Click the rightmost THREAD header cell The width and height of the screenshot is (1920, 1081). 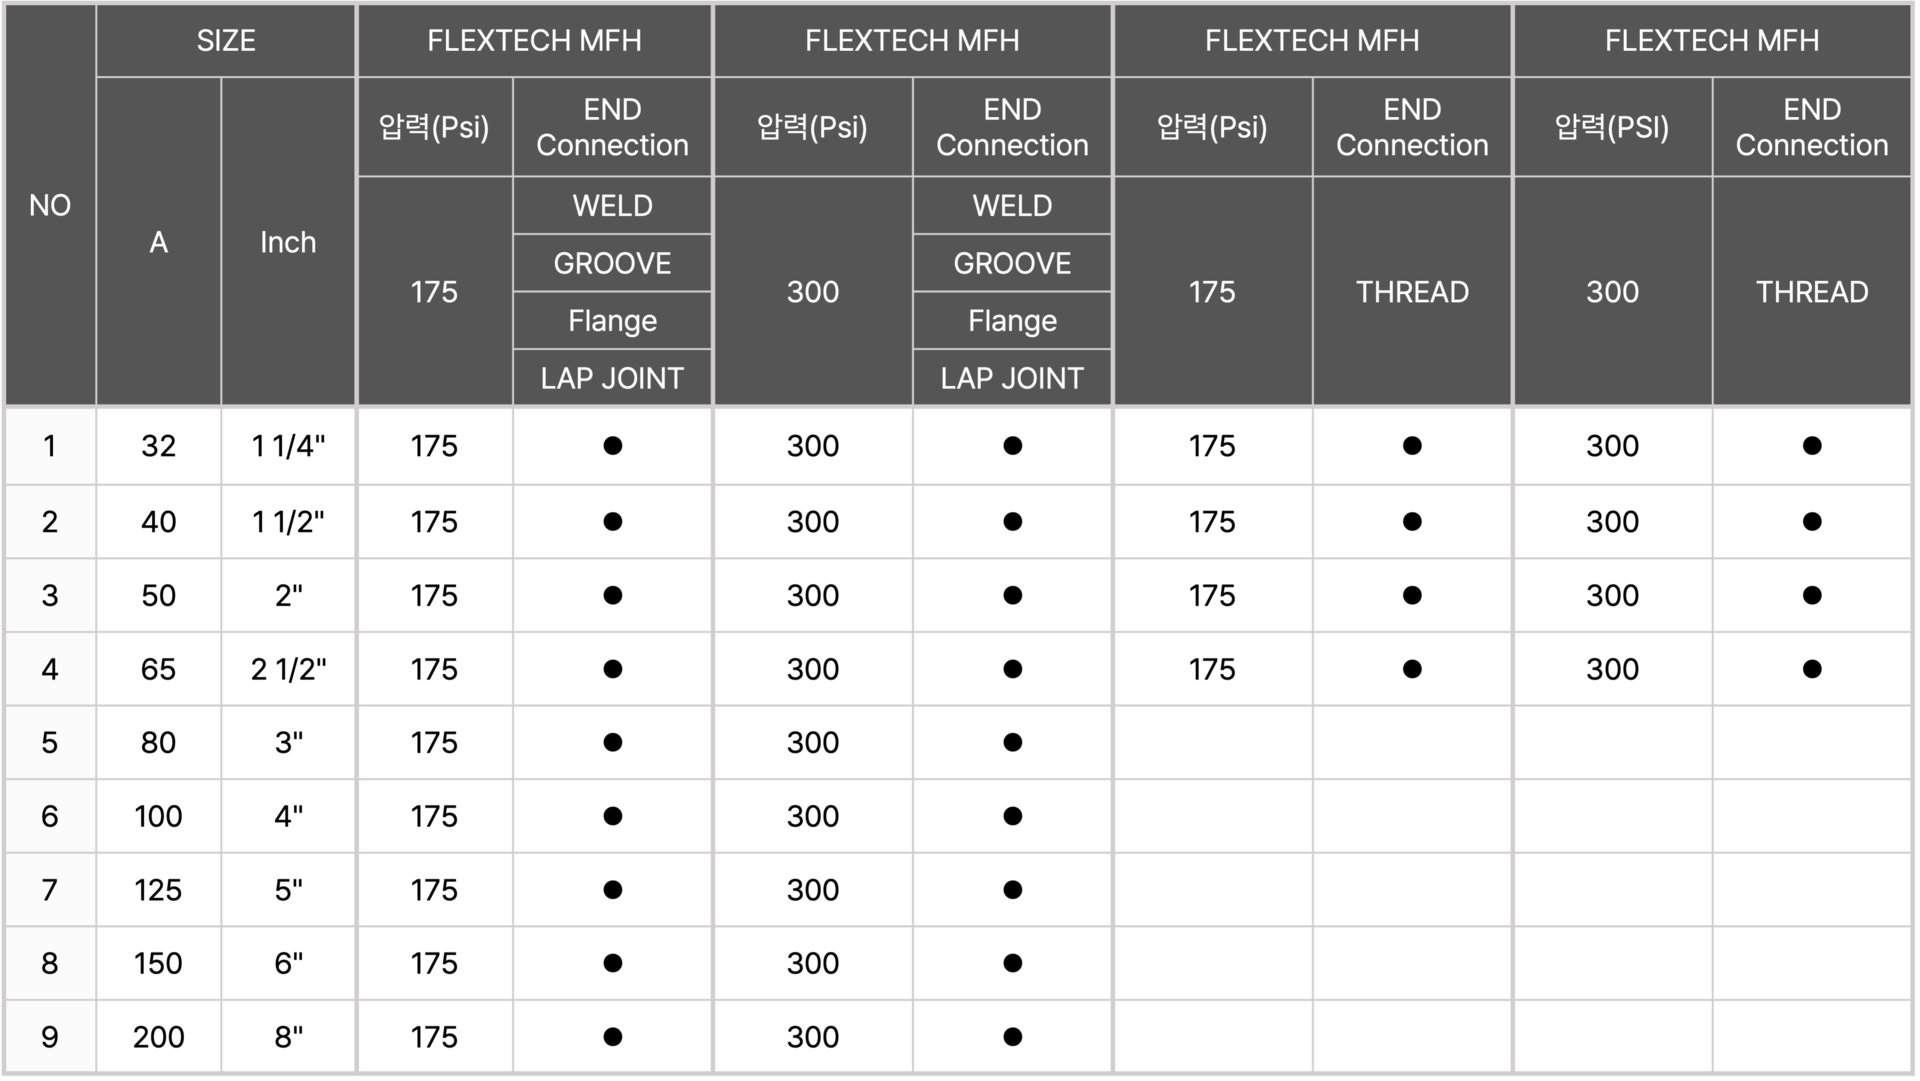tap(1812, 292)
